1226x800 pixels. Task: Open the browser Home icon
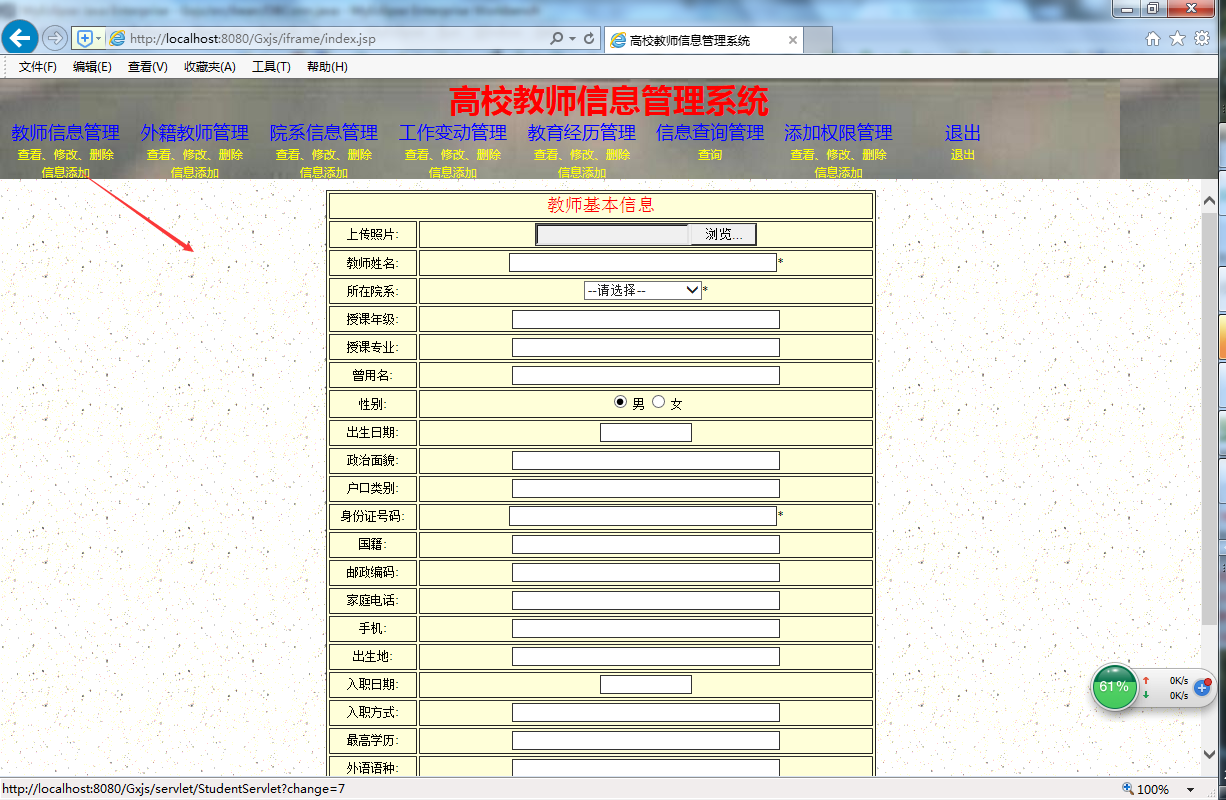[1153, 38]
